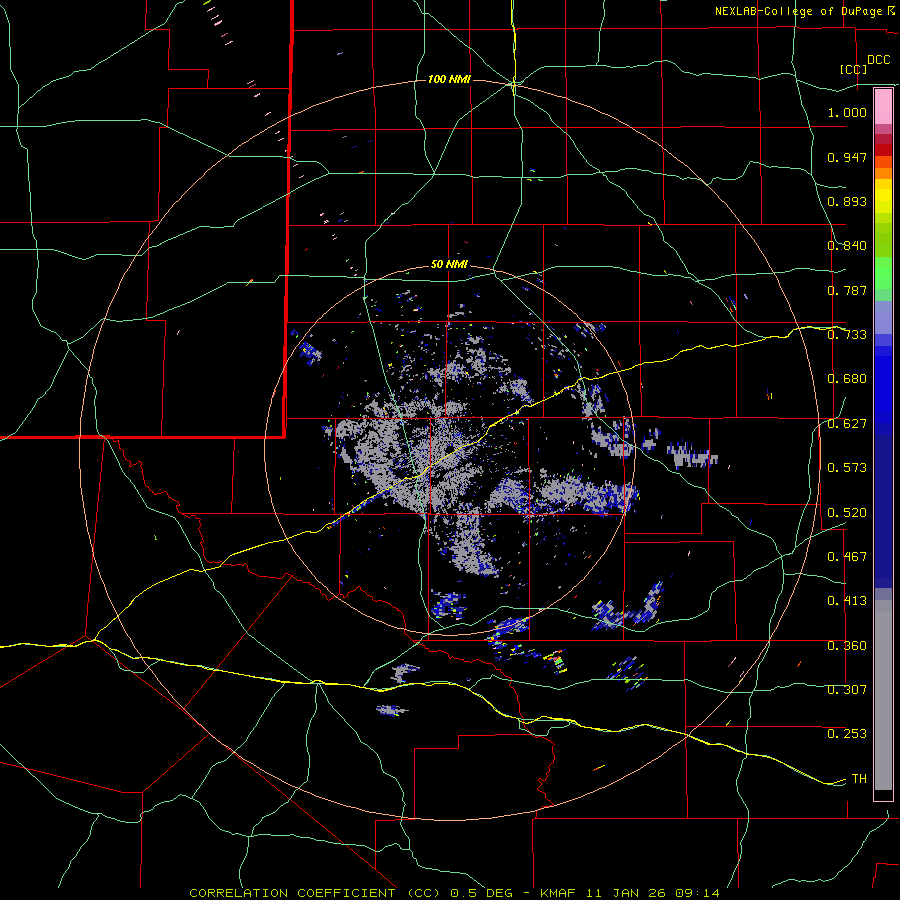Click the 100 NMI range ring label
Image resolution: width=900 pixels, height=900 pixels.
coord(449,79)
